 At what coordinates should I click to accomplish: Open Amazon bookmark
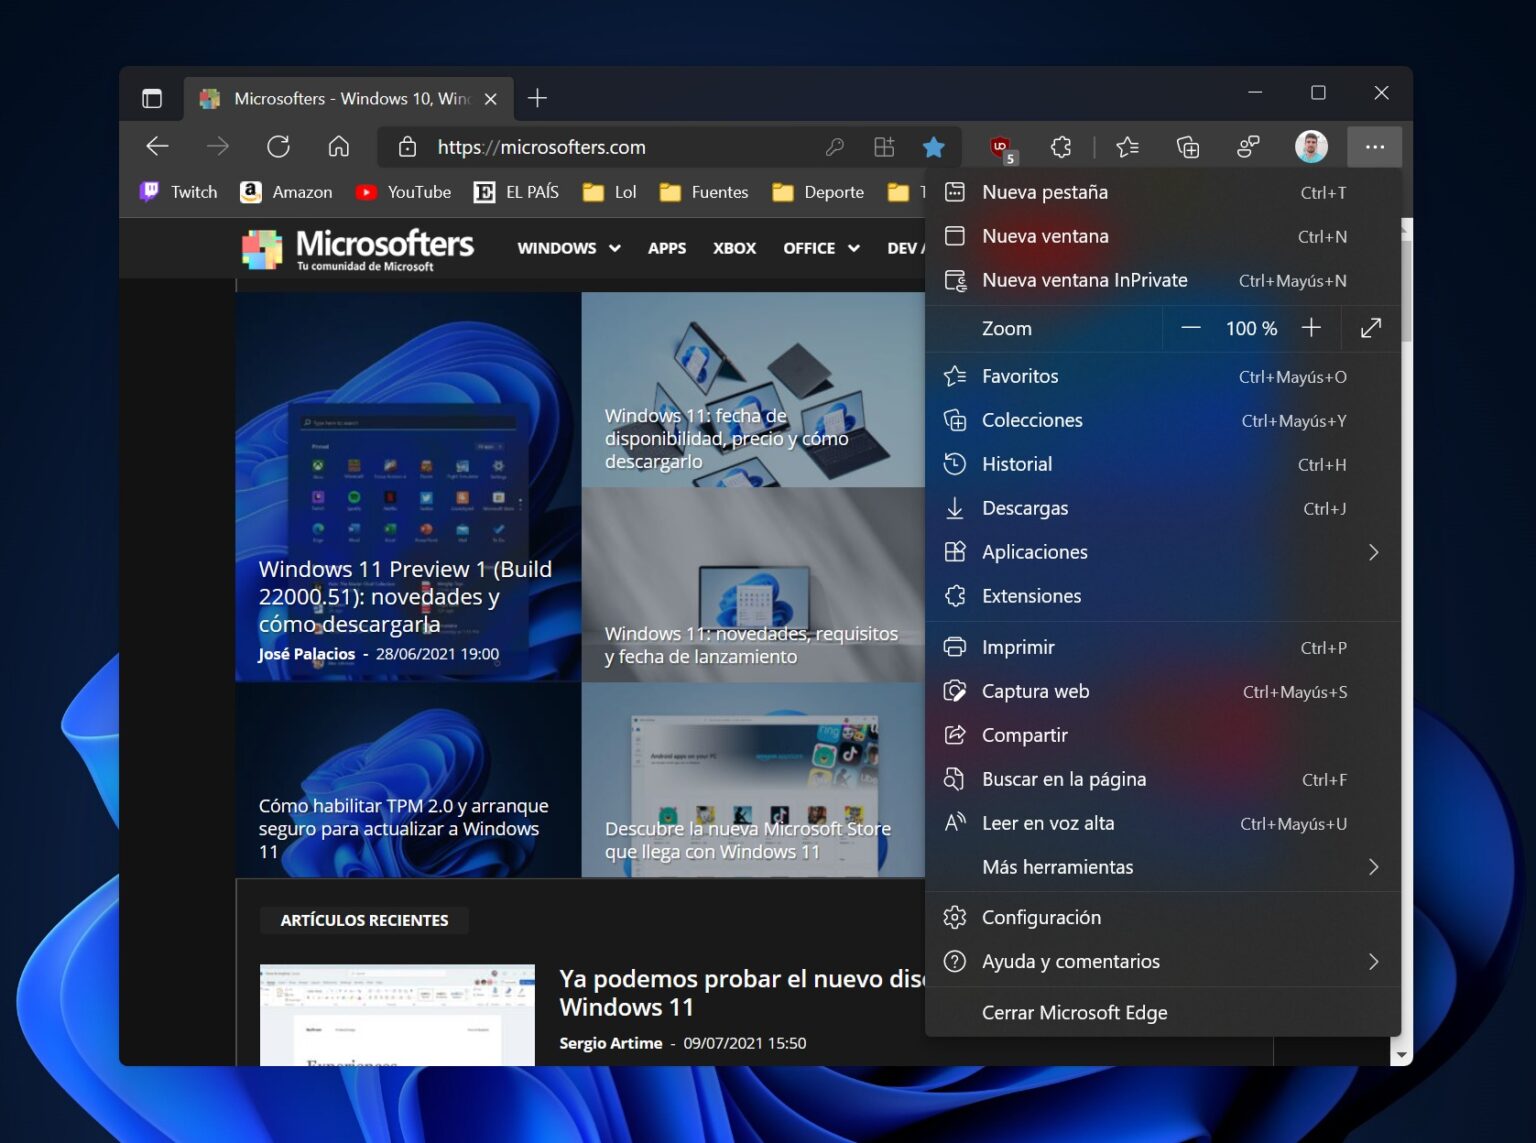[286, 192]
